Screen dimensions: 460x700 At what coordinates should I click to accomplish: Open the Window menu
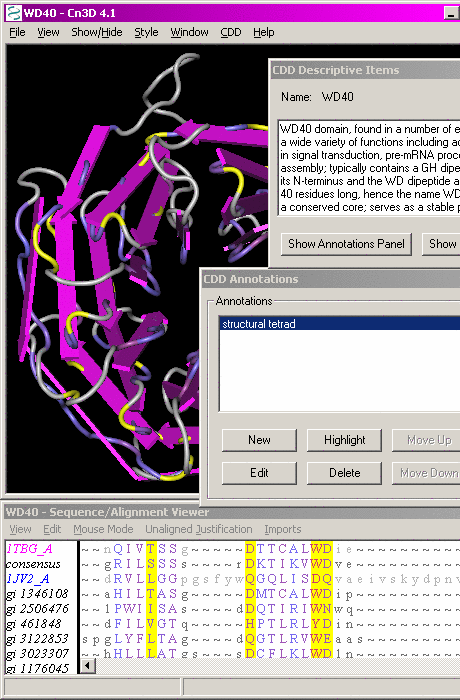tap(189, 32)
